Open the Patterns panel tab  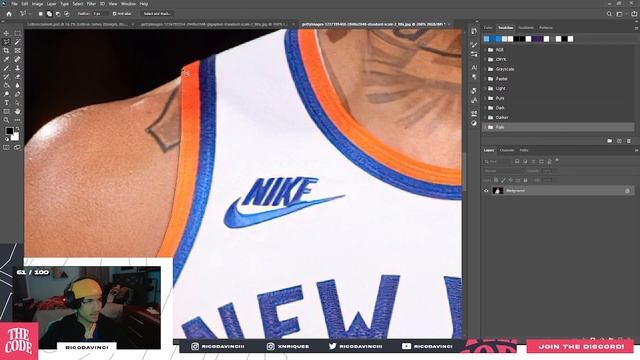tap(546, 28)
